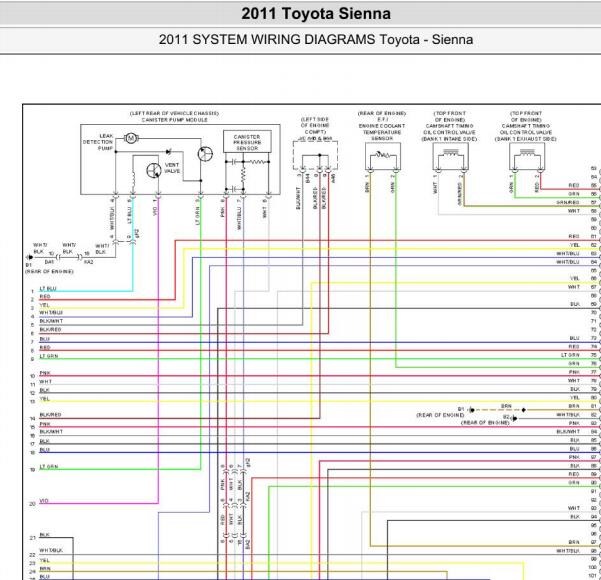Click the leak detection pump motor symbol
This screenshot has height=580, width=601.
(x=131, y=138)
